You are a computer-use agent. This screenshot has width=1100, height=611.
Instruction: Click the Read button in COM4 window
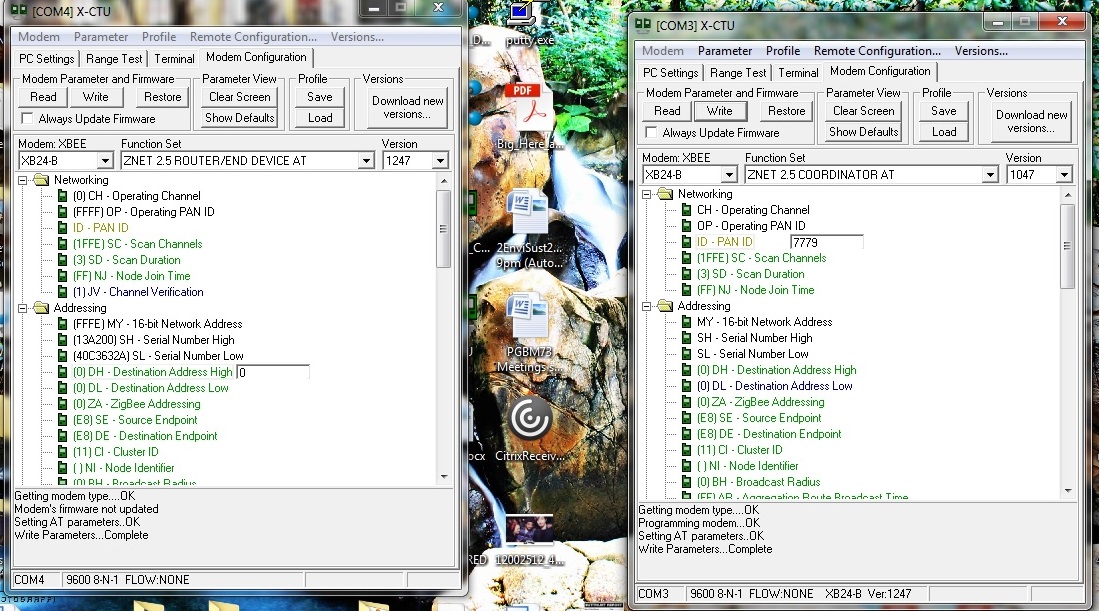[x=43, y=97]
